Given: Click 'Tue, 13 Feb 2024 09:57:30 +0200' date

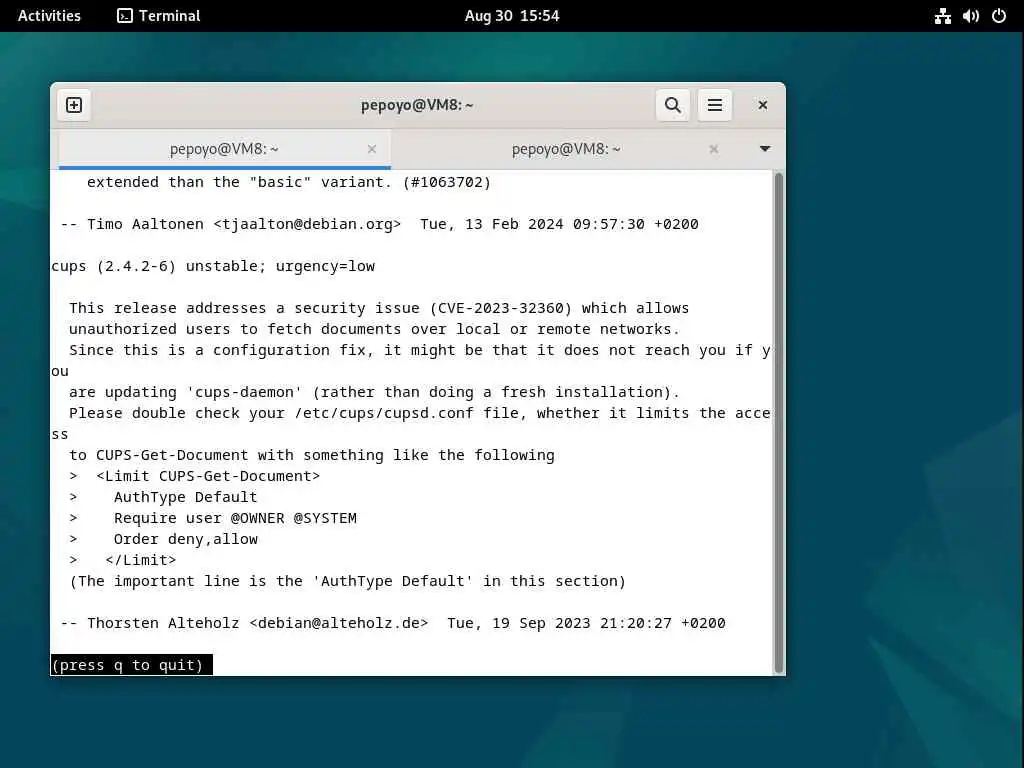Looking at the screenshot, I should coord(559,224).
